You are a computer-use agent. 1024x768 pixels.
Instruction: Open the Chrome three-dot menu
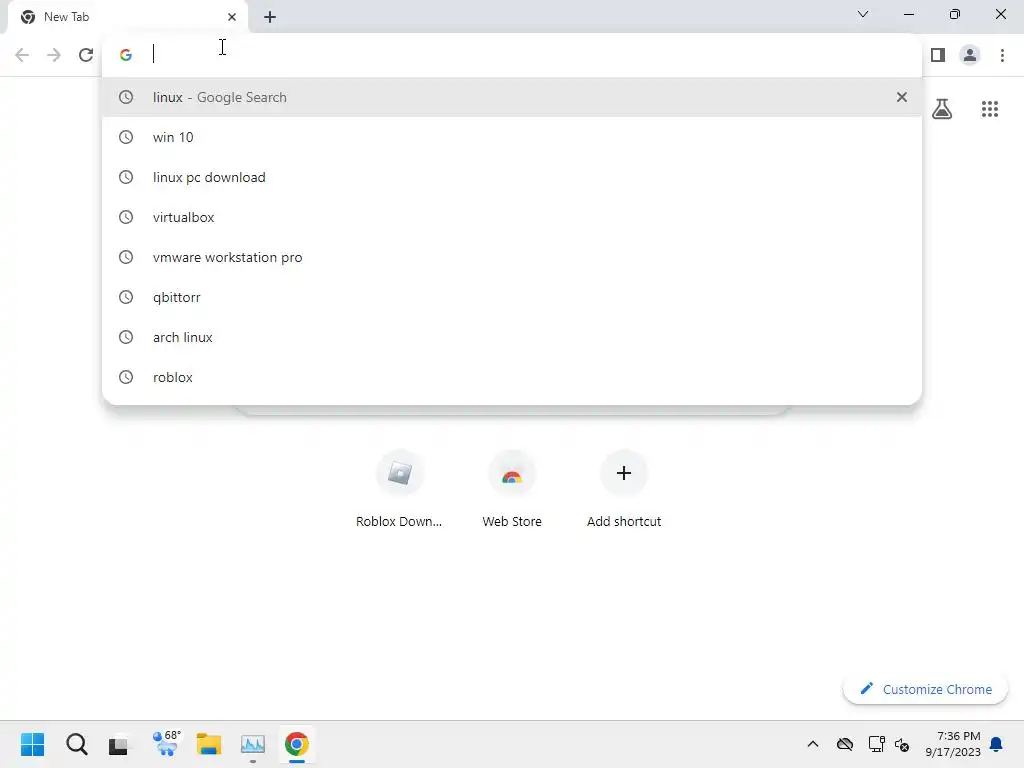pos(1002,55)
